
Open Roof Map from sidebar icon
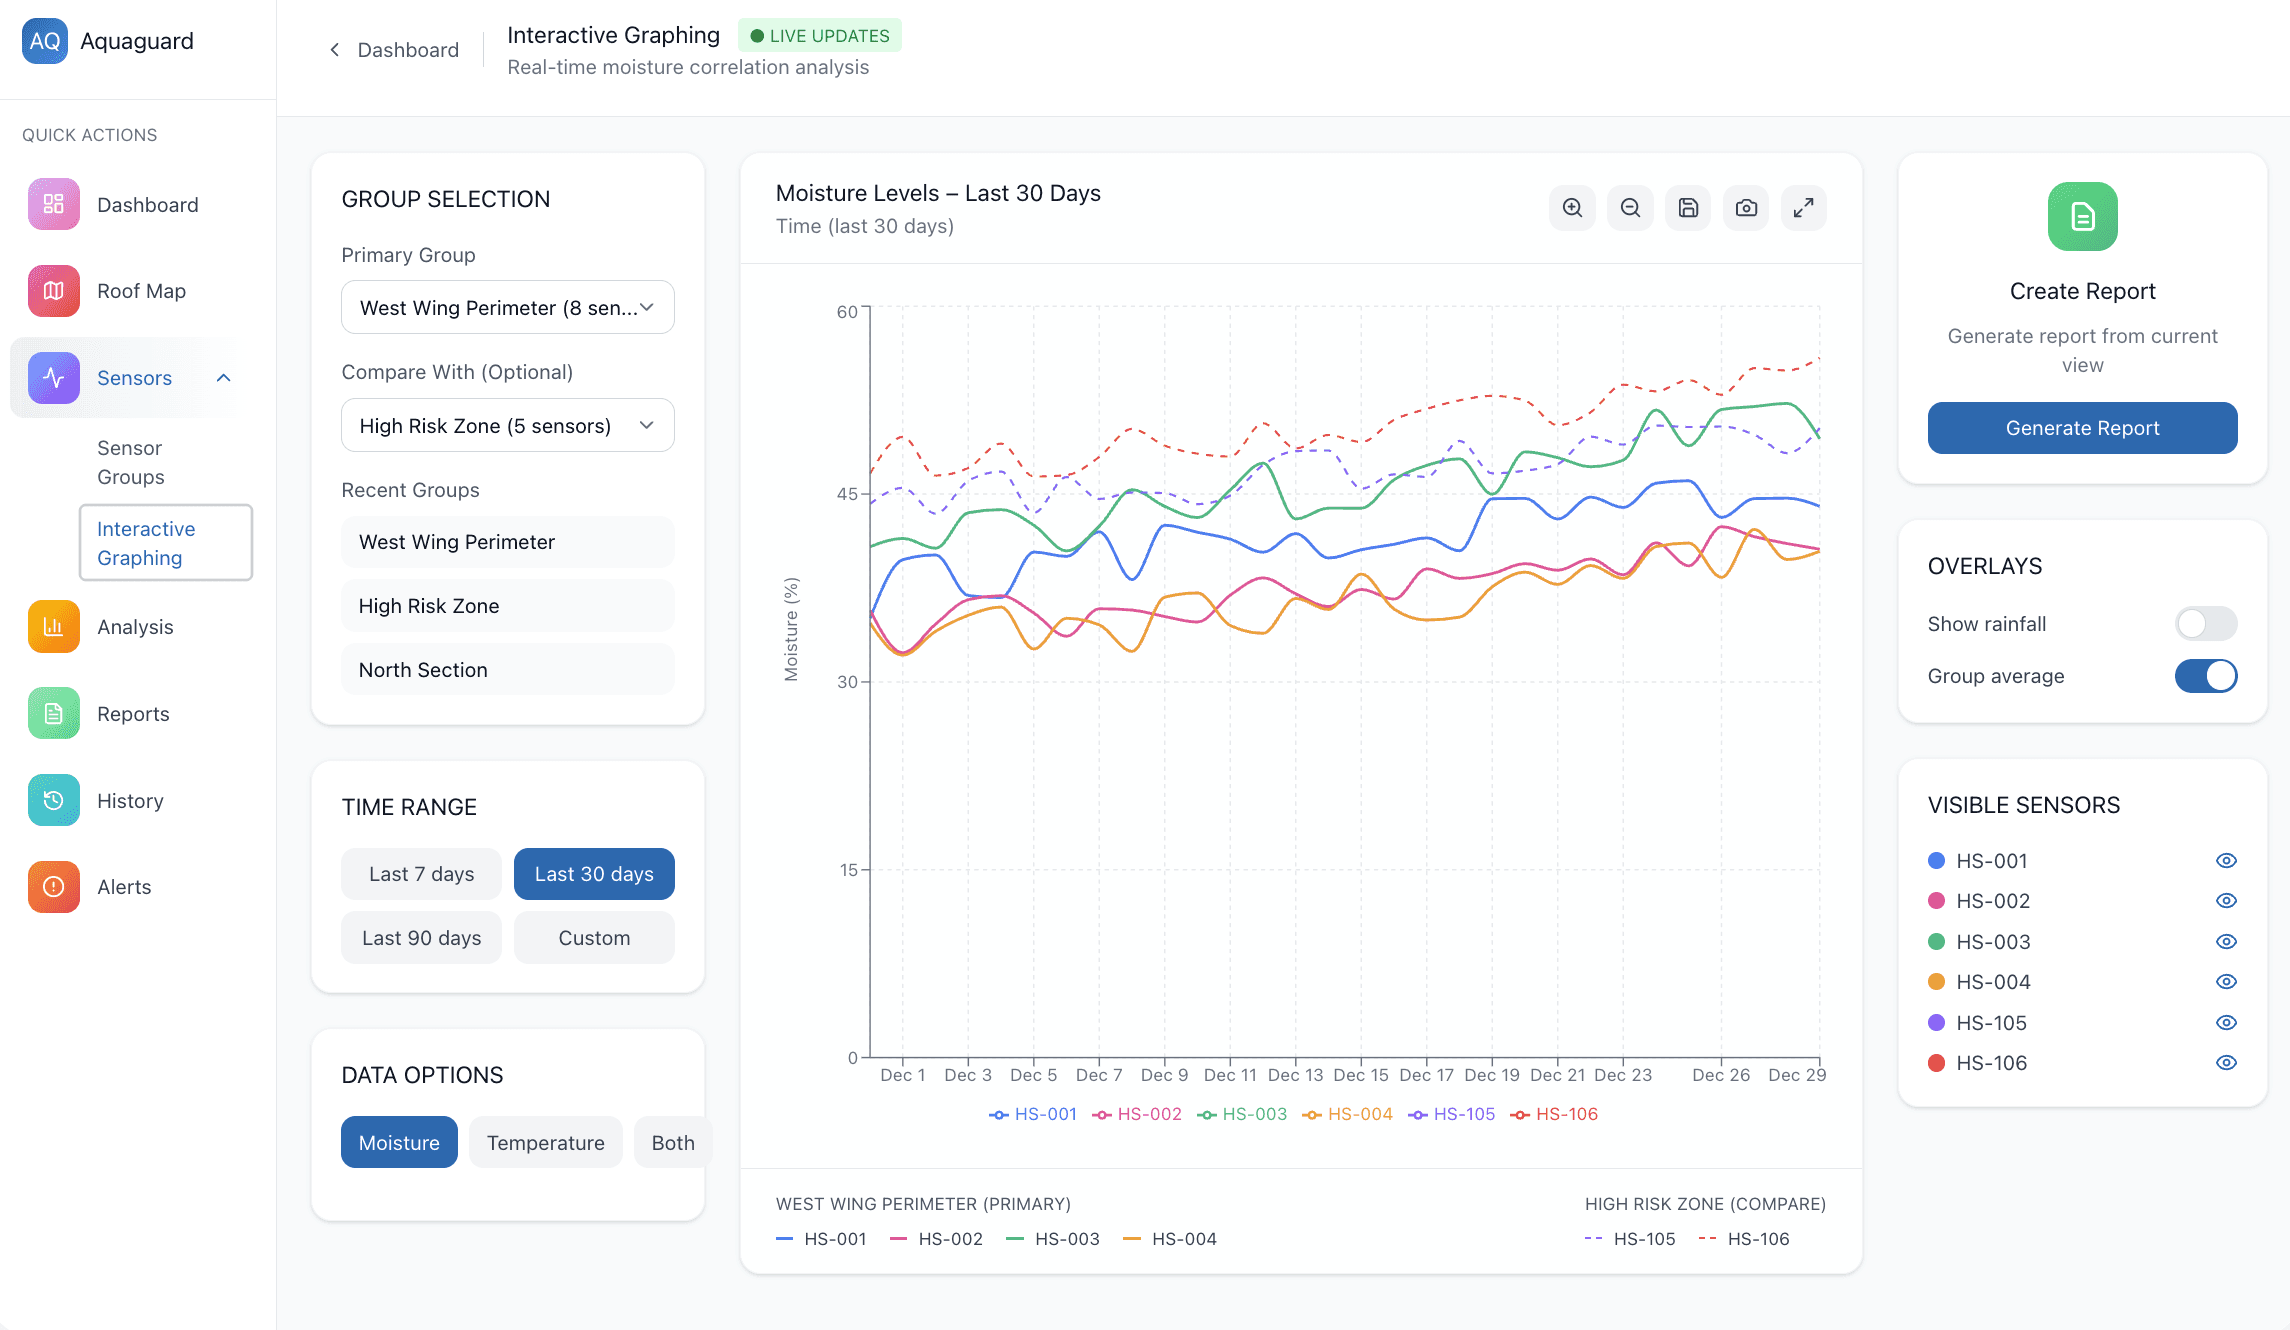[x=54, y=291]
